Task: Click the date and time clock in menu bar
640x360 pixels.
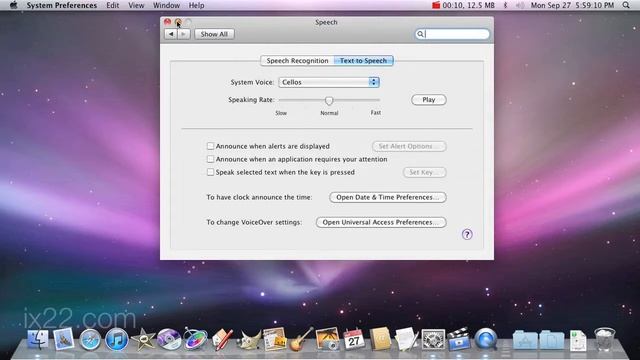Action: point(572,5)
